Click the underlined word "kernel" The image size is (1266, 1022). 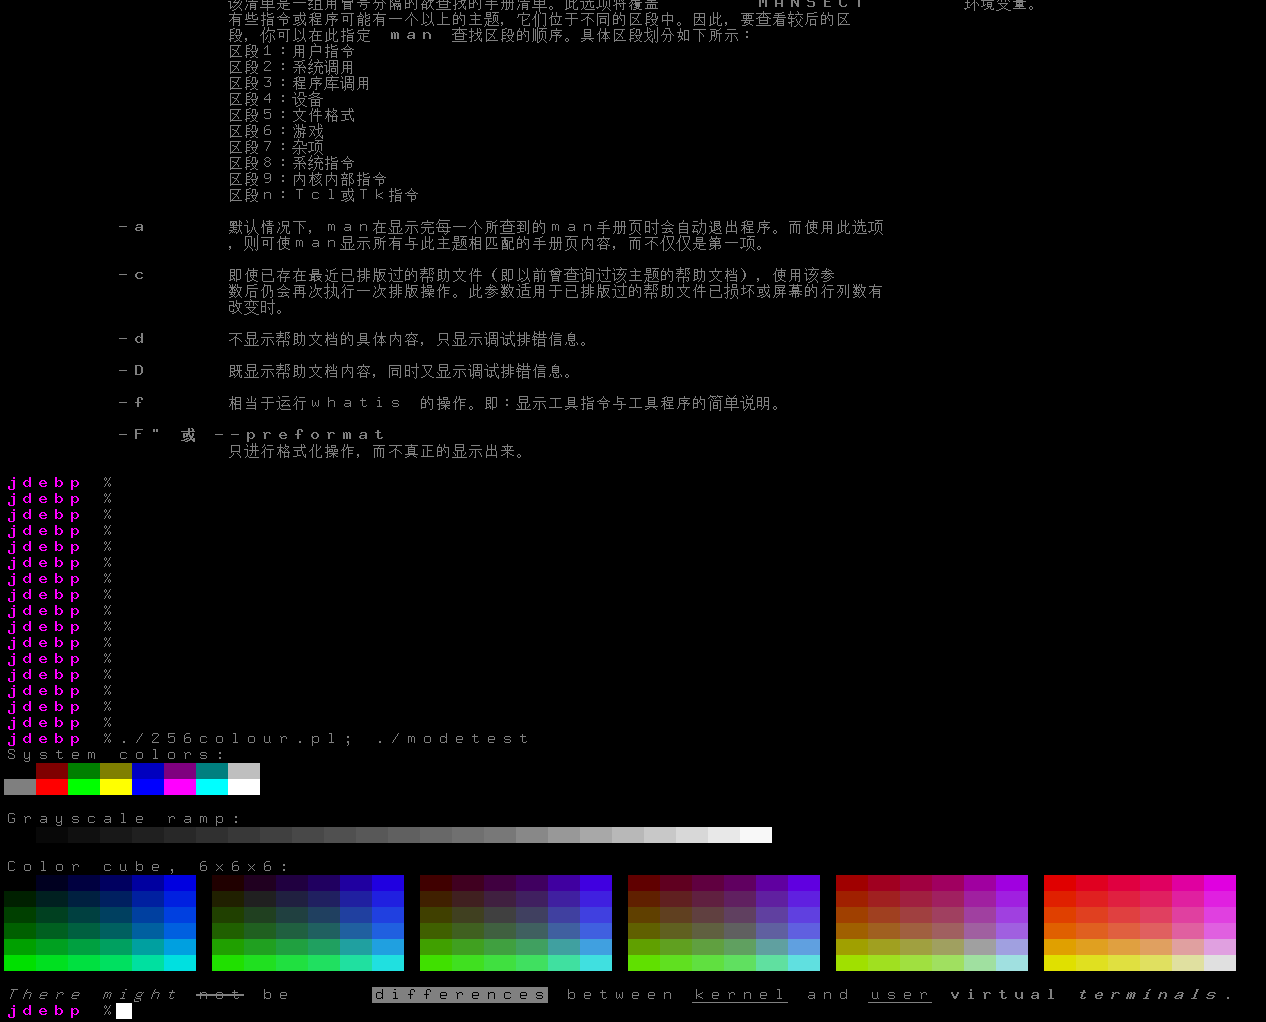tap(740, 995)
